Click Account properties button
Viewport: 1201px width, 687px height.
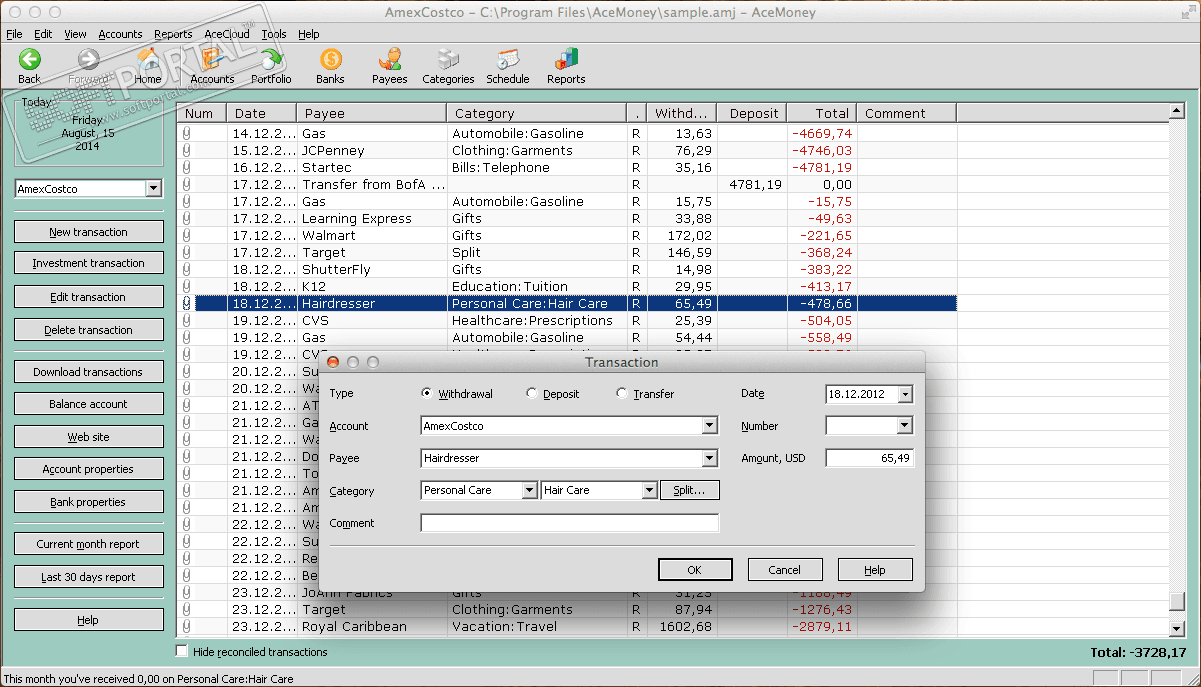pyautogui.click(x=89, y=469)
